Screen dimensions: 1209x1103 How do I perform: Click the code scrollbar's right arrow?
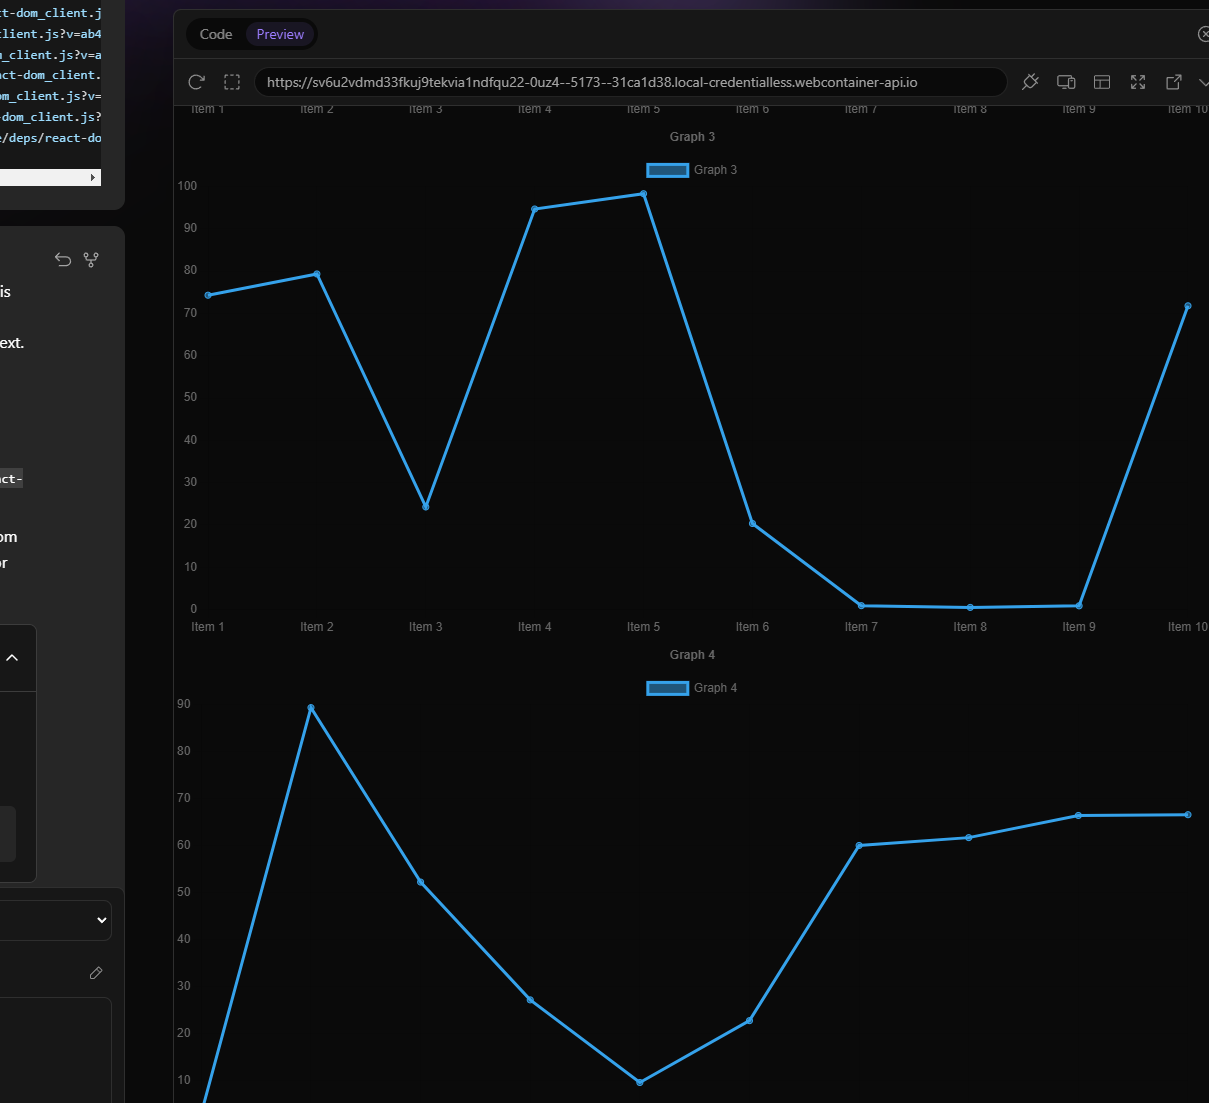tap(94, 177)
